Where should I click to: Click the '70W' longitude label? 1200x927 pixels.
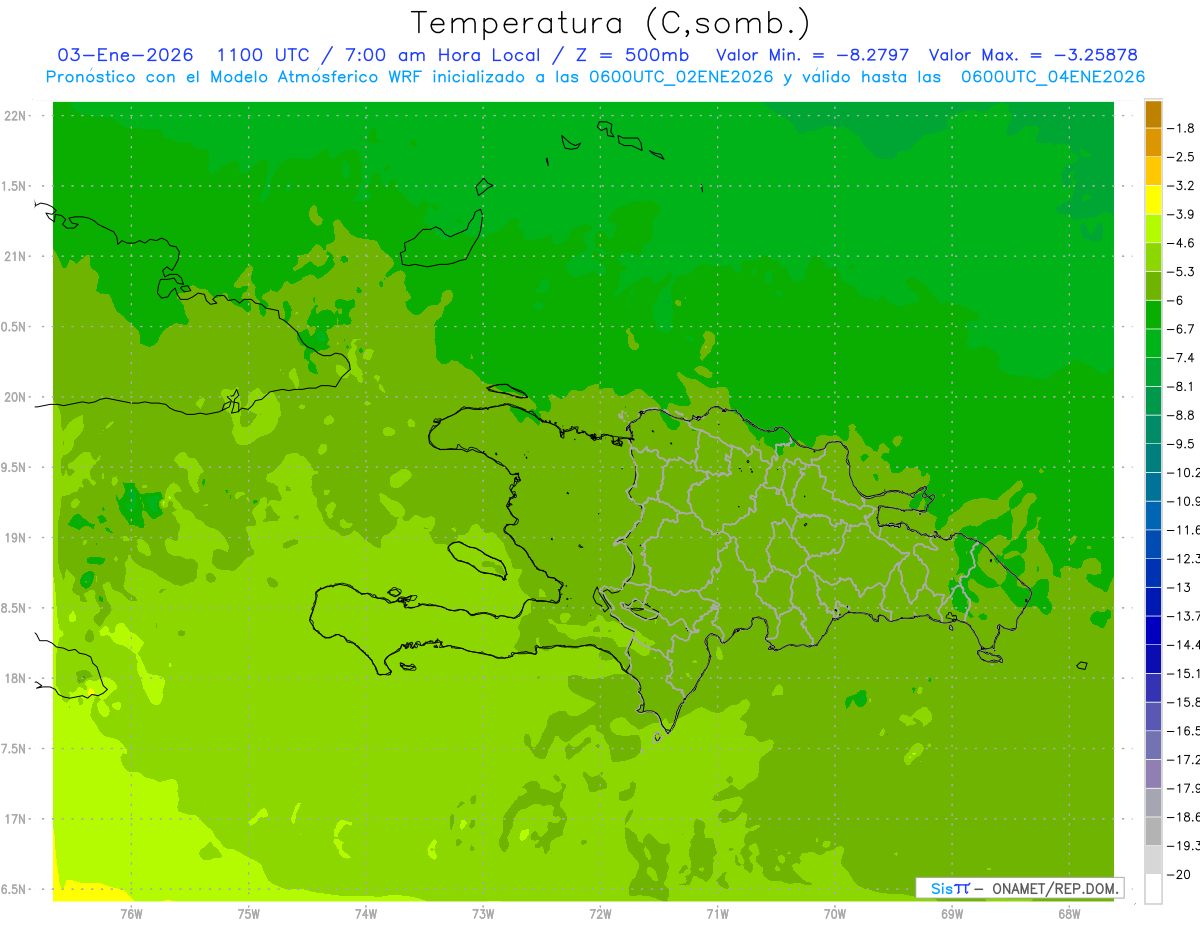click(x=835, y=914)
